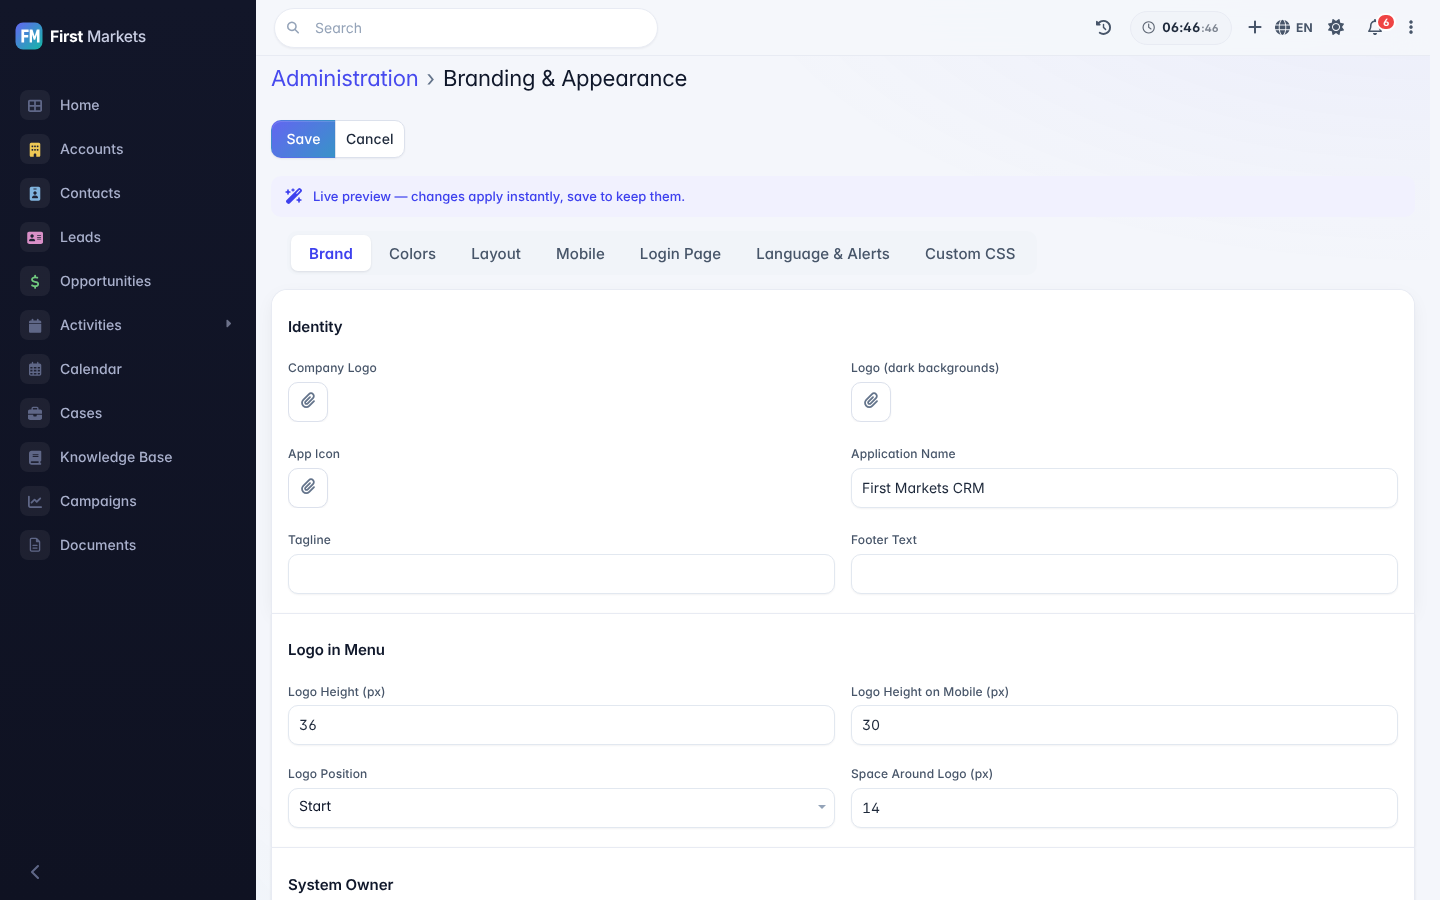The width and height of the screenshot is (1440, 900).
Task: Switch to the Layout tab
Action: pos(496,254)
